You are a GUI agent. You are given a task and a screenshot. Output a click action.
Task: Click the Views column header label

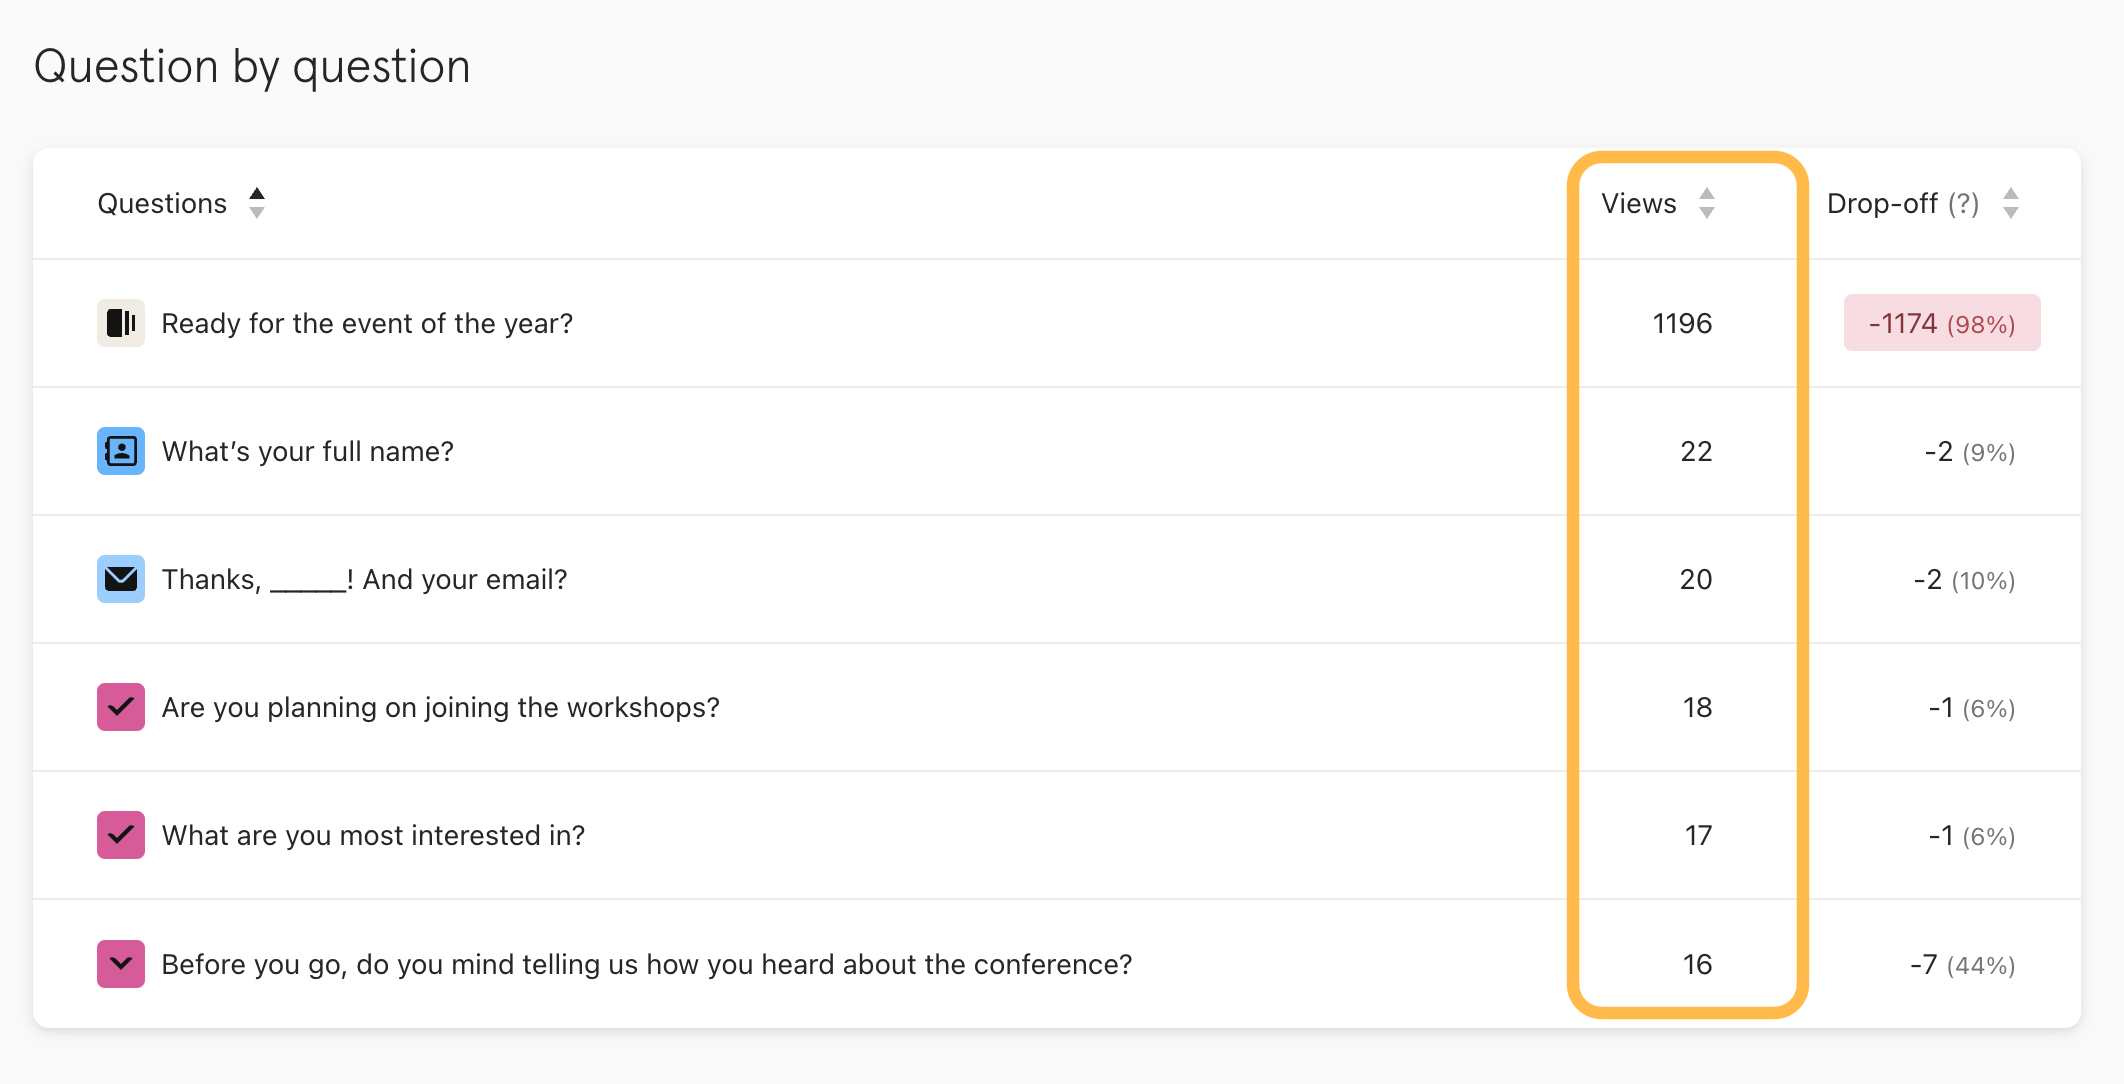pyautogui.click(x=1638, y=204)
